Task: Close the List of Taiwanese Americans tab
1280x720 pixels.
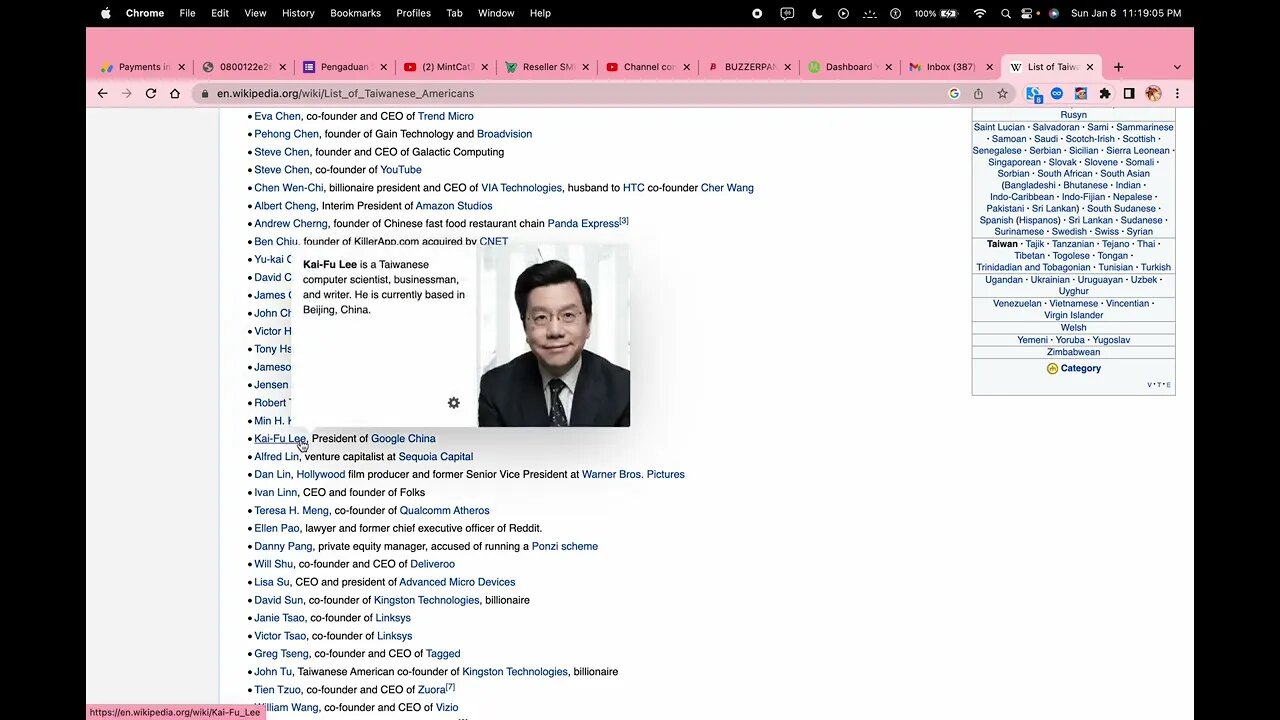Action: pyautogui.click(x=1090, y=67)
